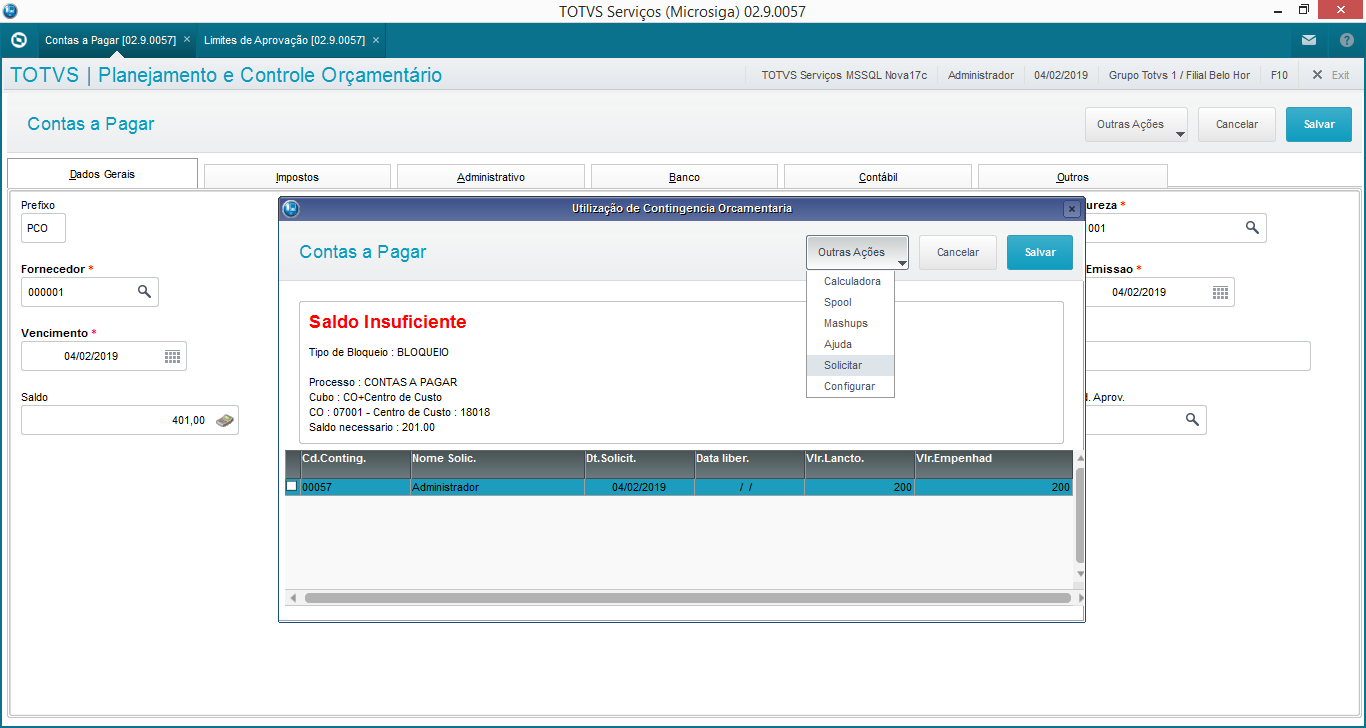Viewport: 1366px width, 728px height.
Task: Click Salvar in the dialog
Action: (1040, 252)
